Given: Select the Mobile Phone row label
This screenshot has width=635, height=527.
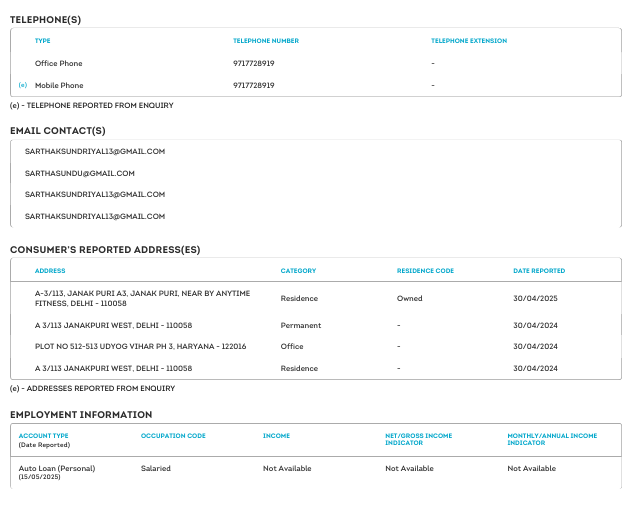Looking at the screenshot, I should pos(59,86).
